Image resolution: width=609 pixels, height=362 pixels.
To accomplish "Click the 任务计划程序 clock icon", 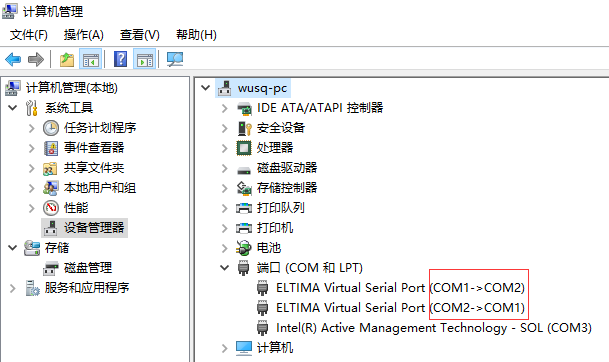I will (51, 128).
